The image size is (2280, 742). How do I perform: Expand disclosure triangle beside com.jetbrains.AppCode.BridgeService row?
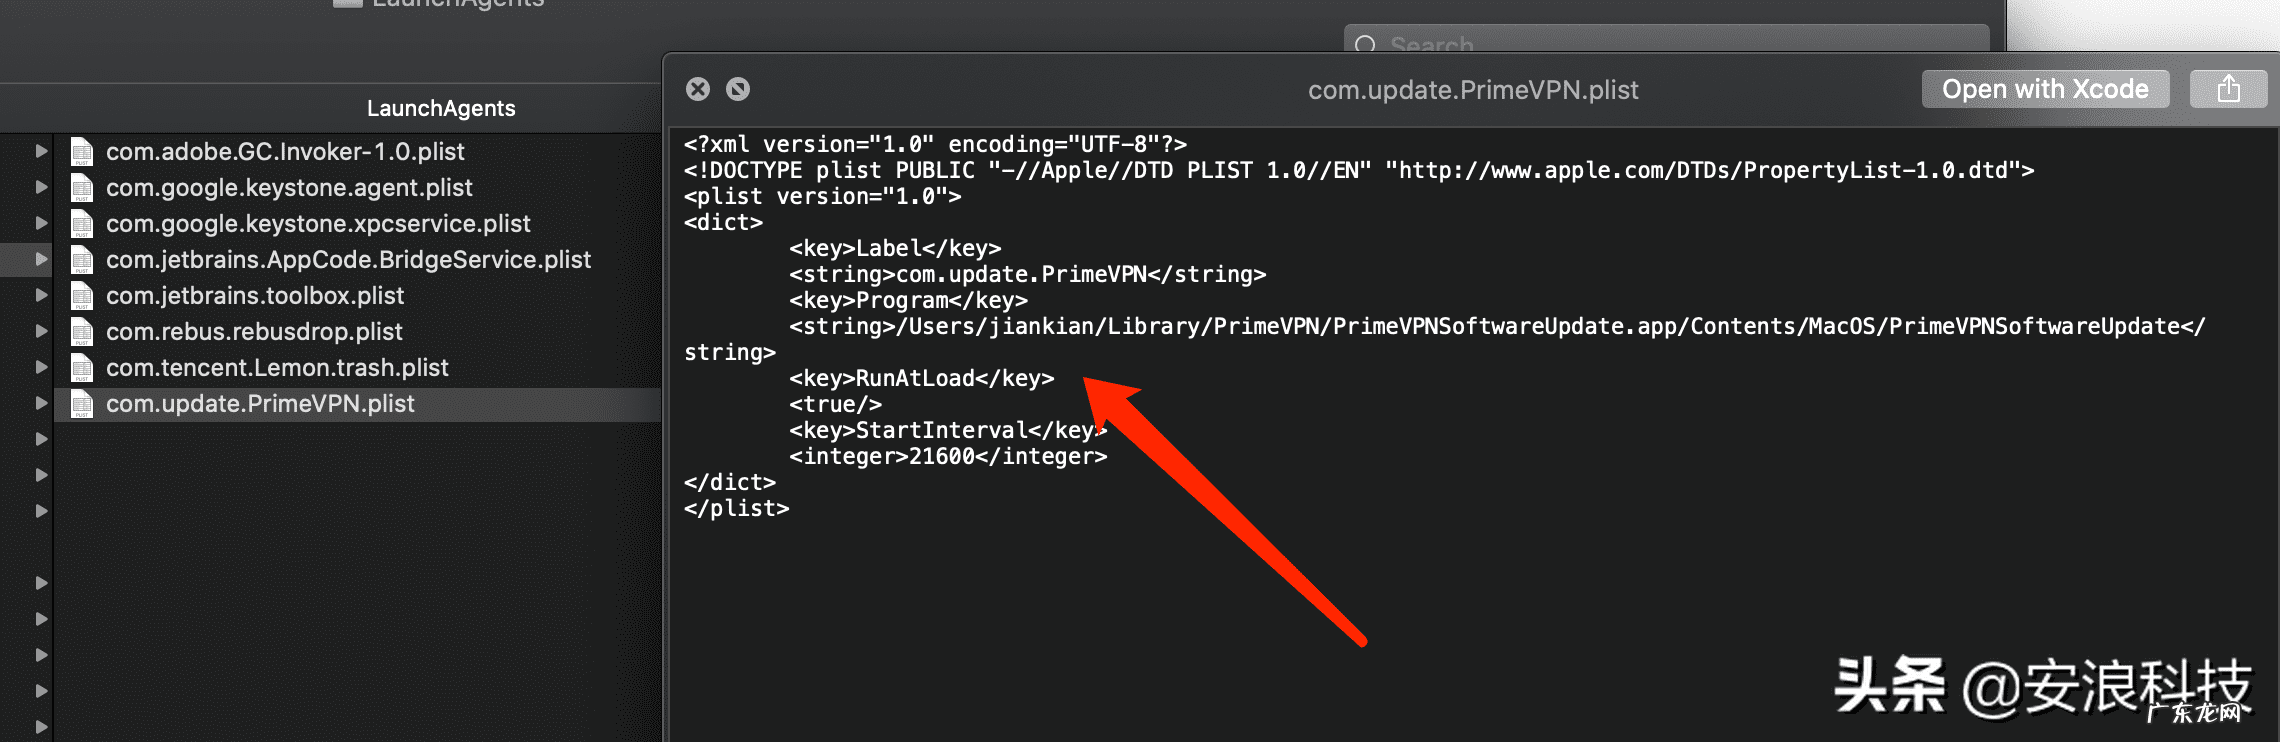[41, 259]
